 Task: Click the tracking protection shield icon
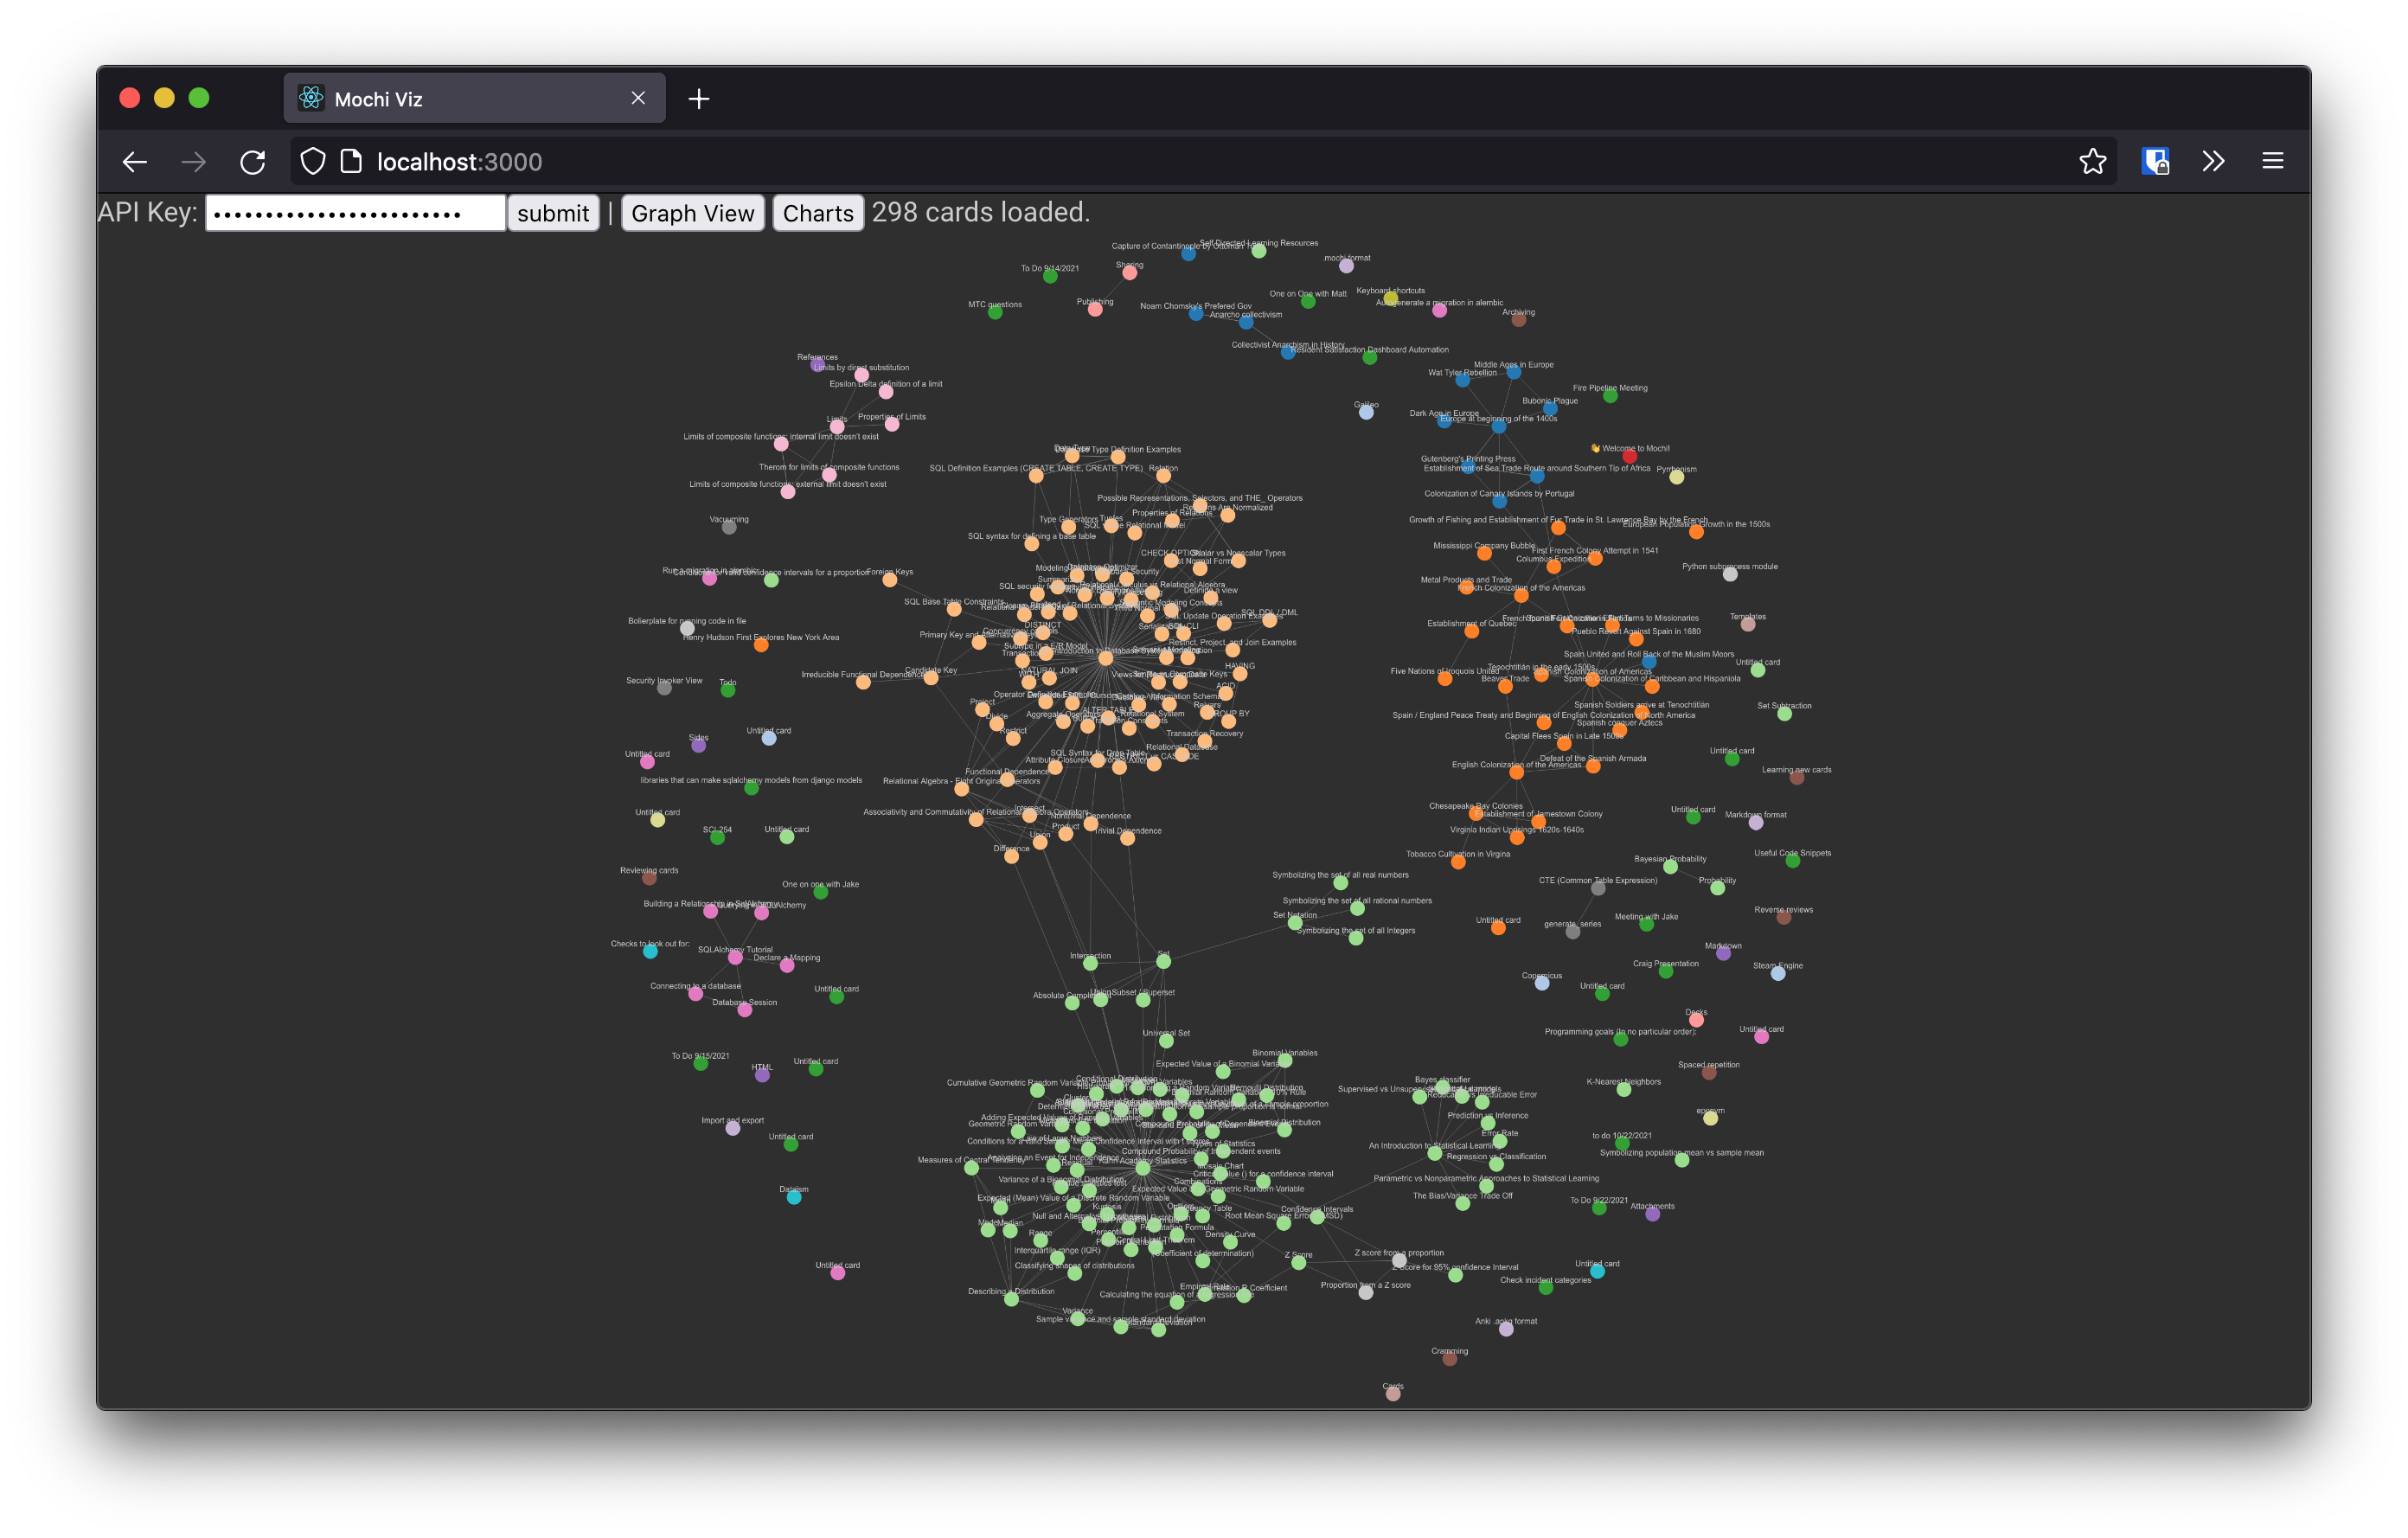click(313, 162)
